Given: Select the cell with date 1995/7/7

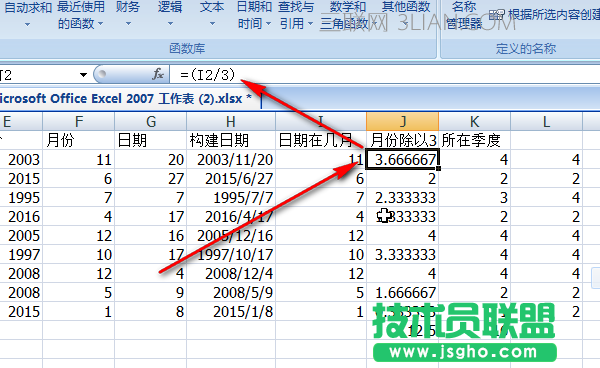Looking at the screenshot, I should coord(231,197).
